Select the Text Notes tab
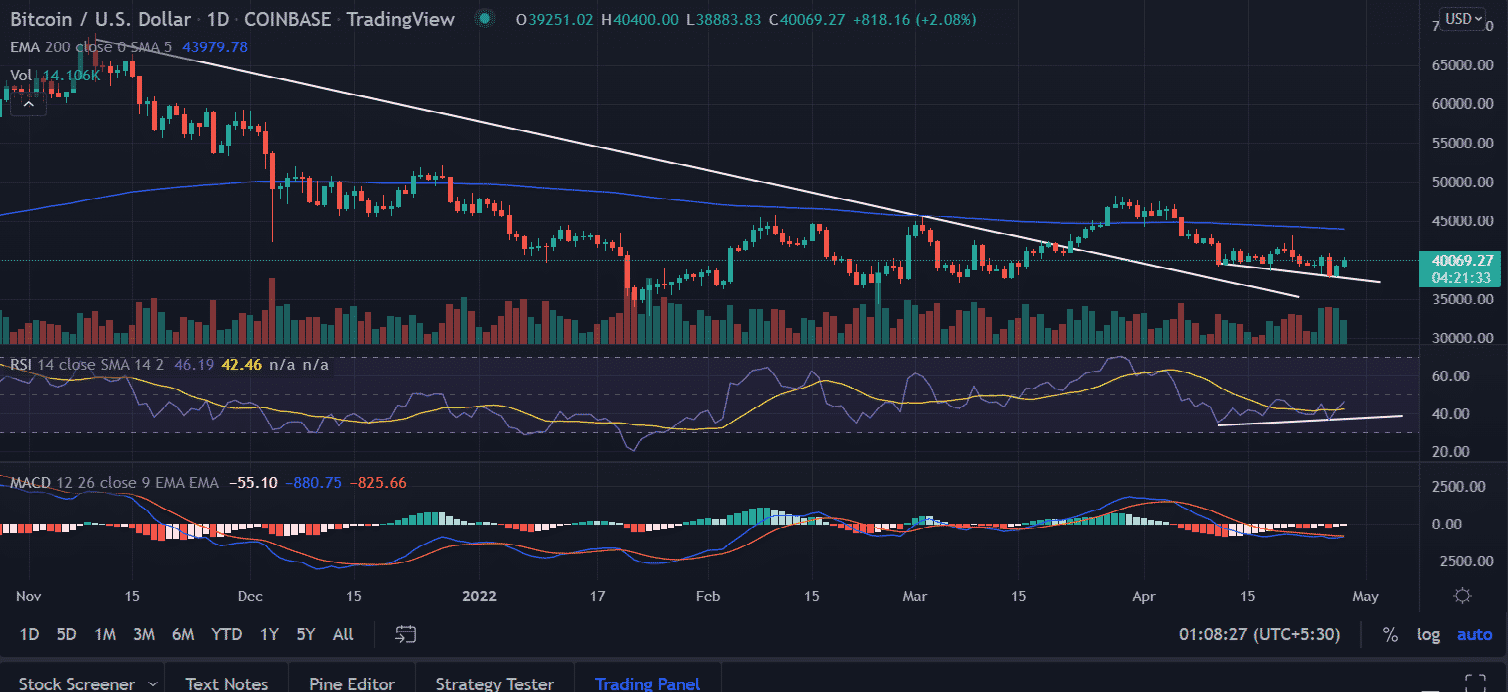The width and height of the screenshot is (1508, 692). point(226,684)
